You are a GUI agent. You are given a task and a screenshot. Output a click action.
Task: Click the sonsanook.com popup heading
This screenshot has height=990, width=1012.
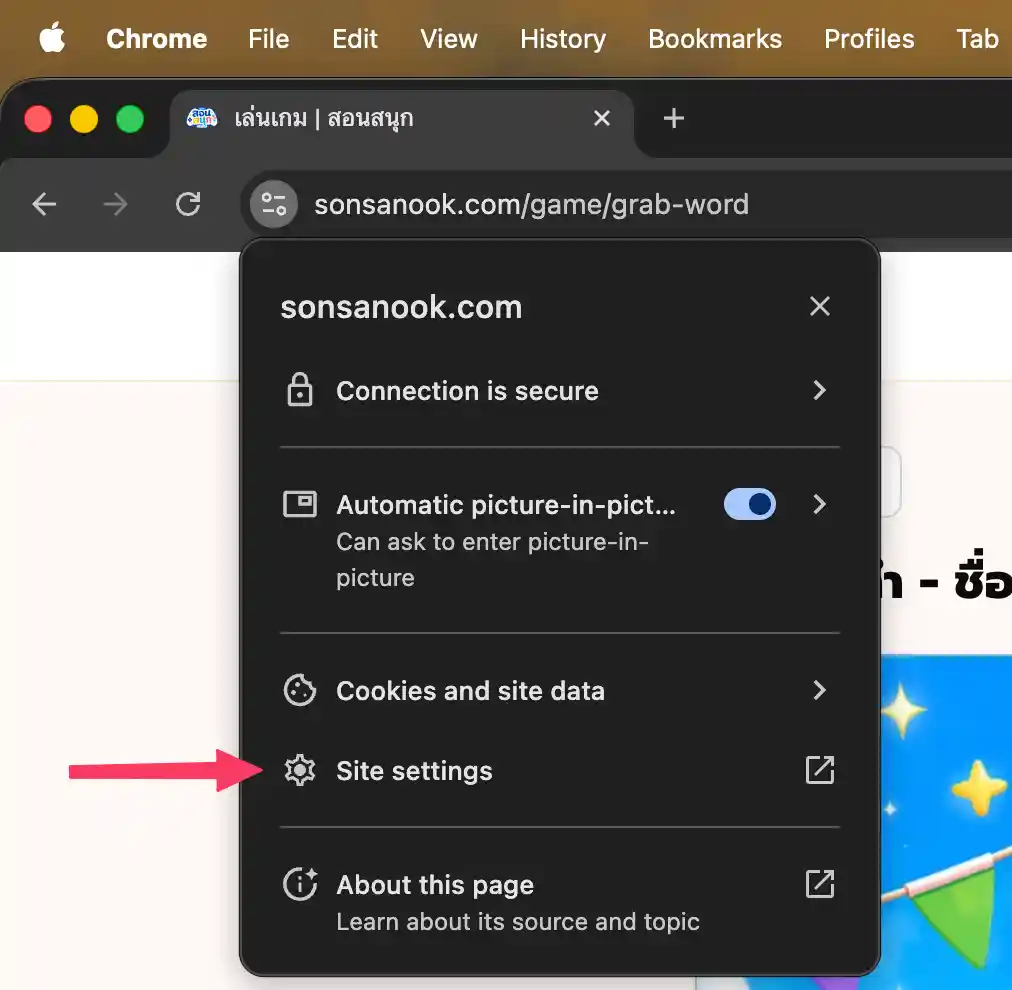(x=401, y=307)
